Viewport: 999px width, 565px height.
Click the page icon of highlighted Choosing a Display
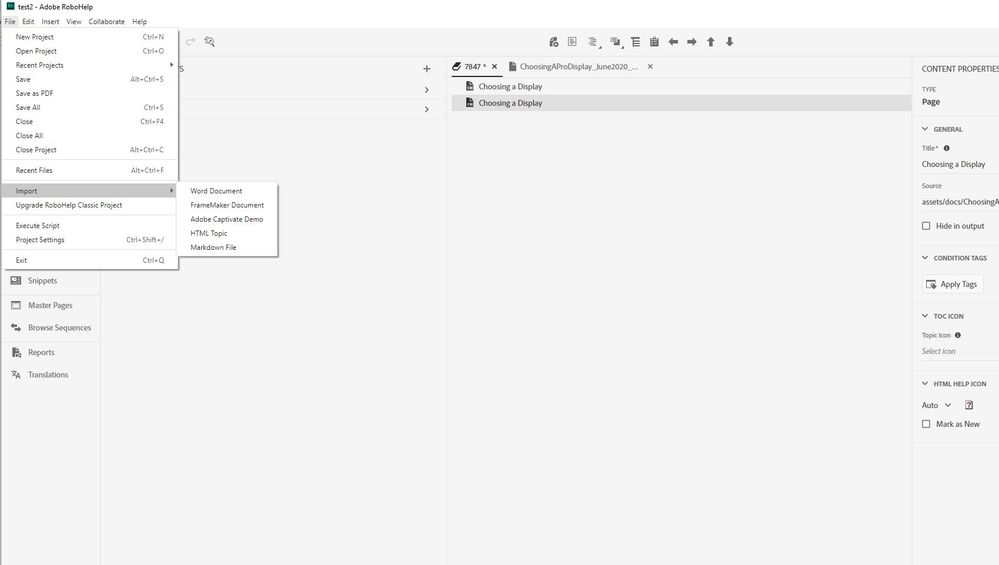pos(470,103)
